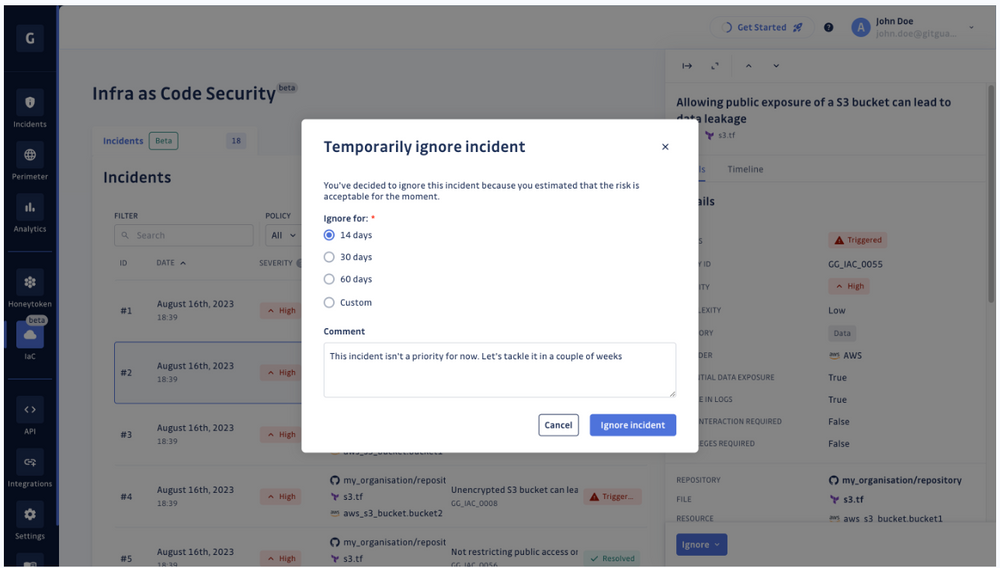
Task: Expand the John Doe account menu
Action: [971, 27]
